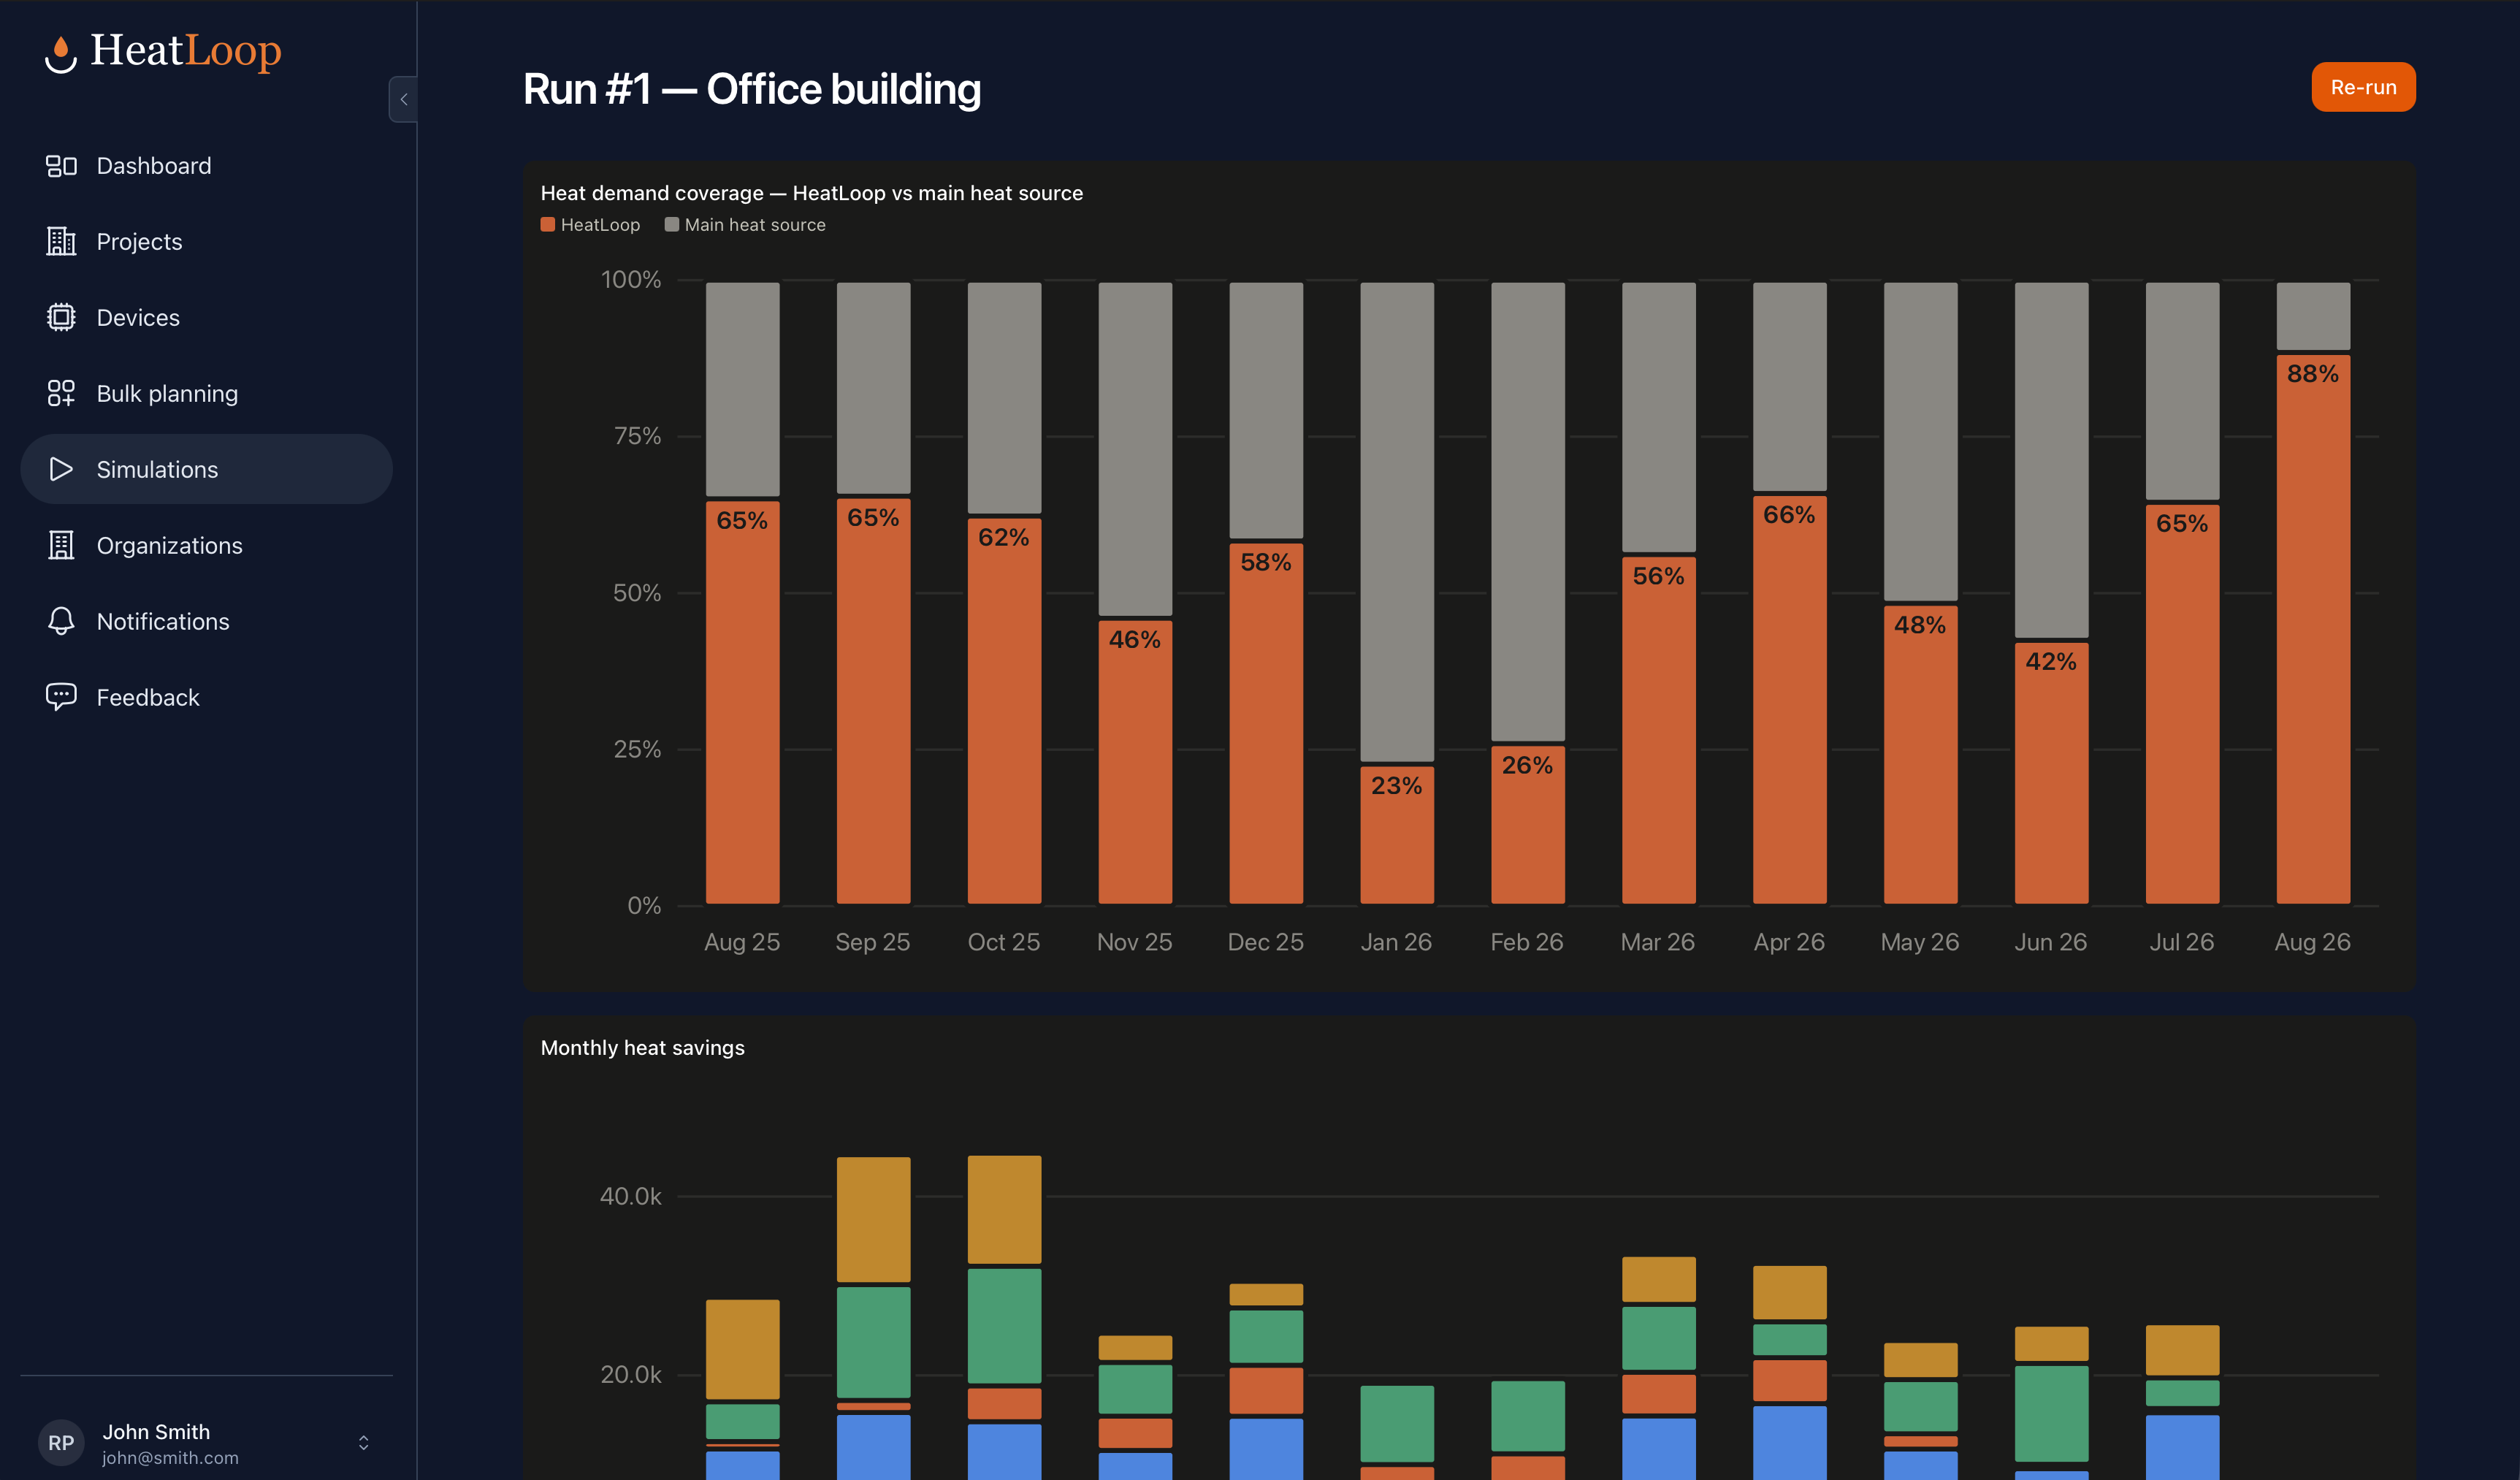Open Bulk planning from the sidebar
2520x1480 pixels.
tap(206, 394)
